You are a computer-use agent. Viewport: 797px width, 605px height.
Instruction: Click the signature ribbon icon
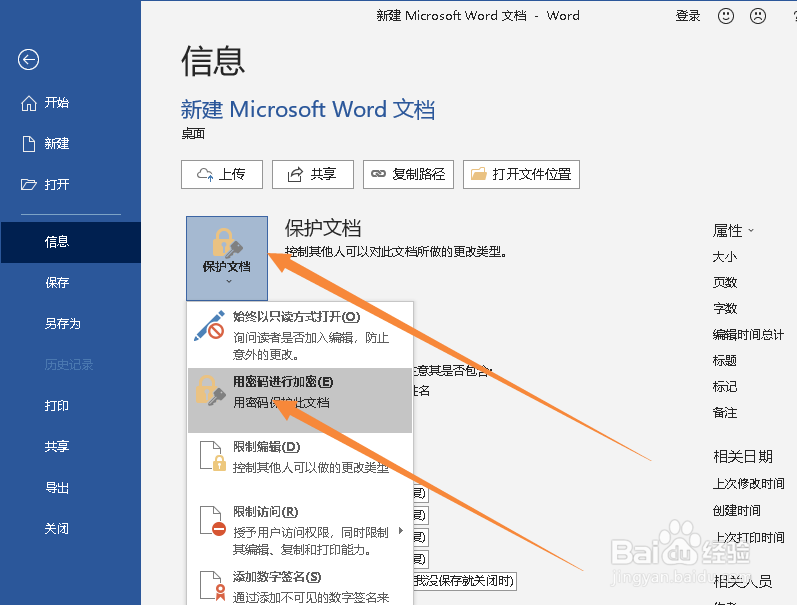[212, 586]
